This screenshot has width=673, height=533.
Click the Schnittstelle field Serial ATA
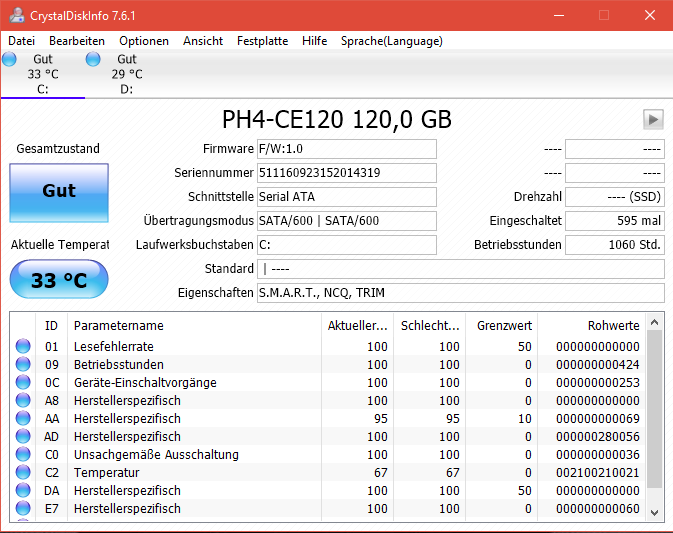tap(347, 197)
